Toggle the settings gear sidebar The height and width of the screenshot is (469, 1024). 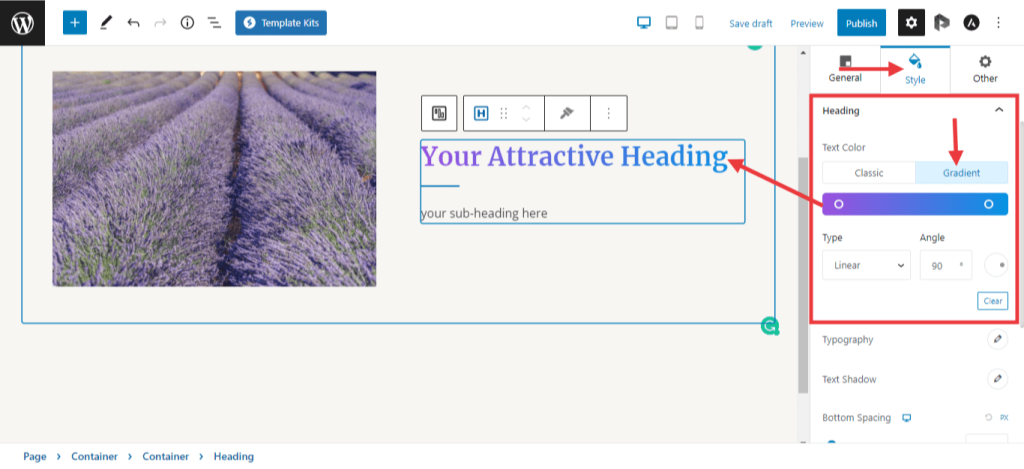tap(911, 22)
